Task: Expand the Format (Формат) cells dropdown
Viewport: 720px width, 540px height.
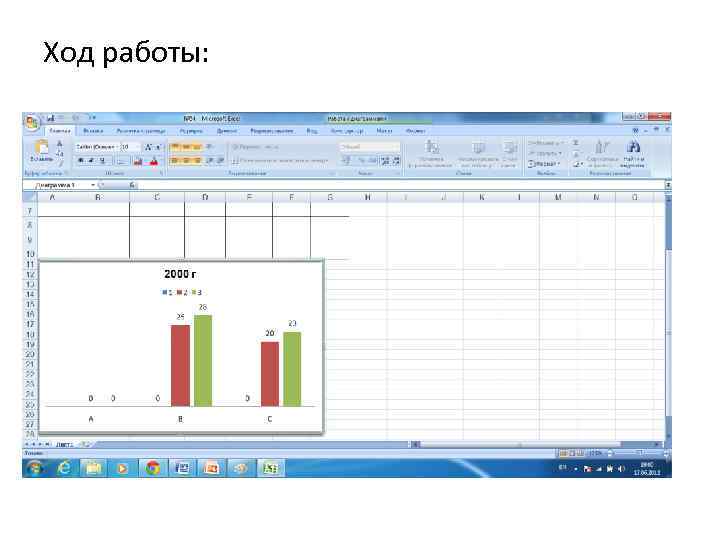Action: coord(544,163)
